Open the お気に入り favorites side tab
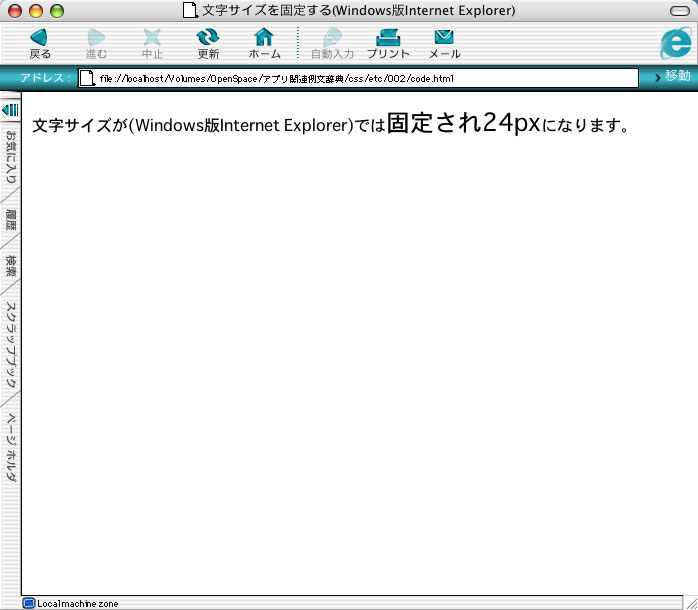Image resolution: width=698 pixels, height=610 pixels. (11, 157)
